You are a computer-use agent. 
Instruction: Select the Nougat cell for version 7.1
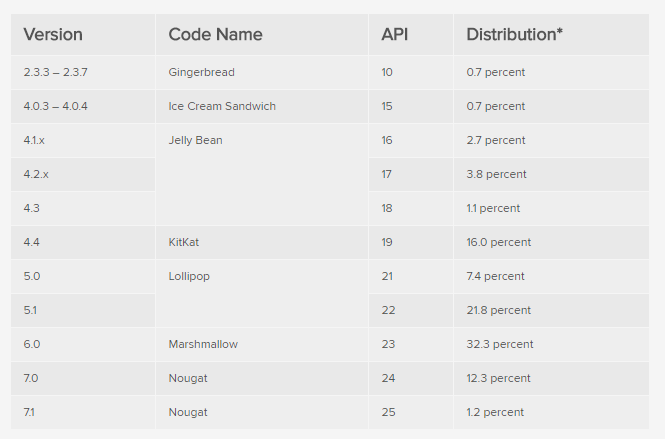pos(262,412)
